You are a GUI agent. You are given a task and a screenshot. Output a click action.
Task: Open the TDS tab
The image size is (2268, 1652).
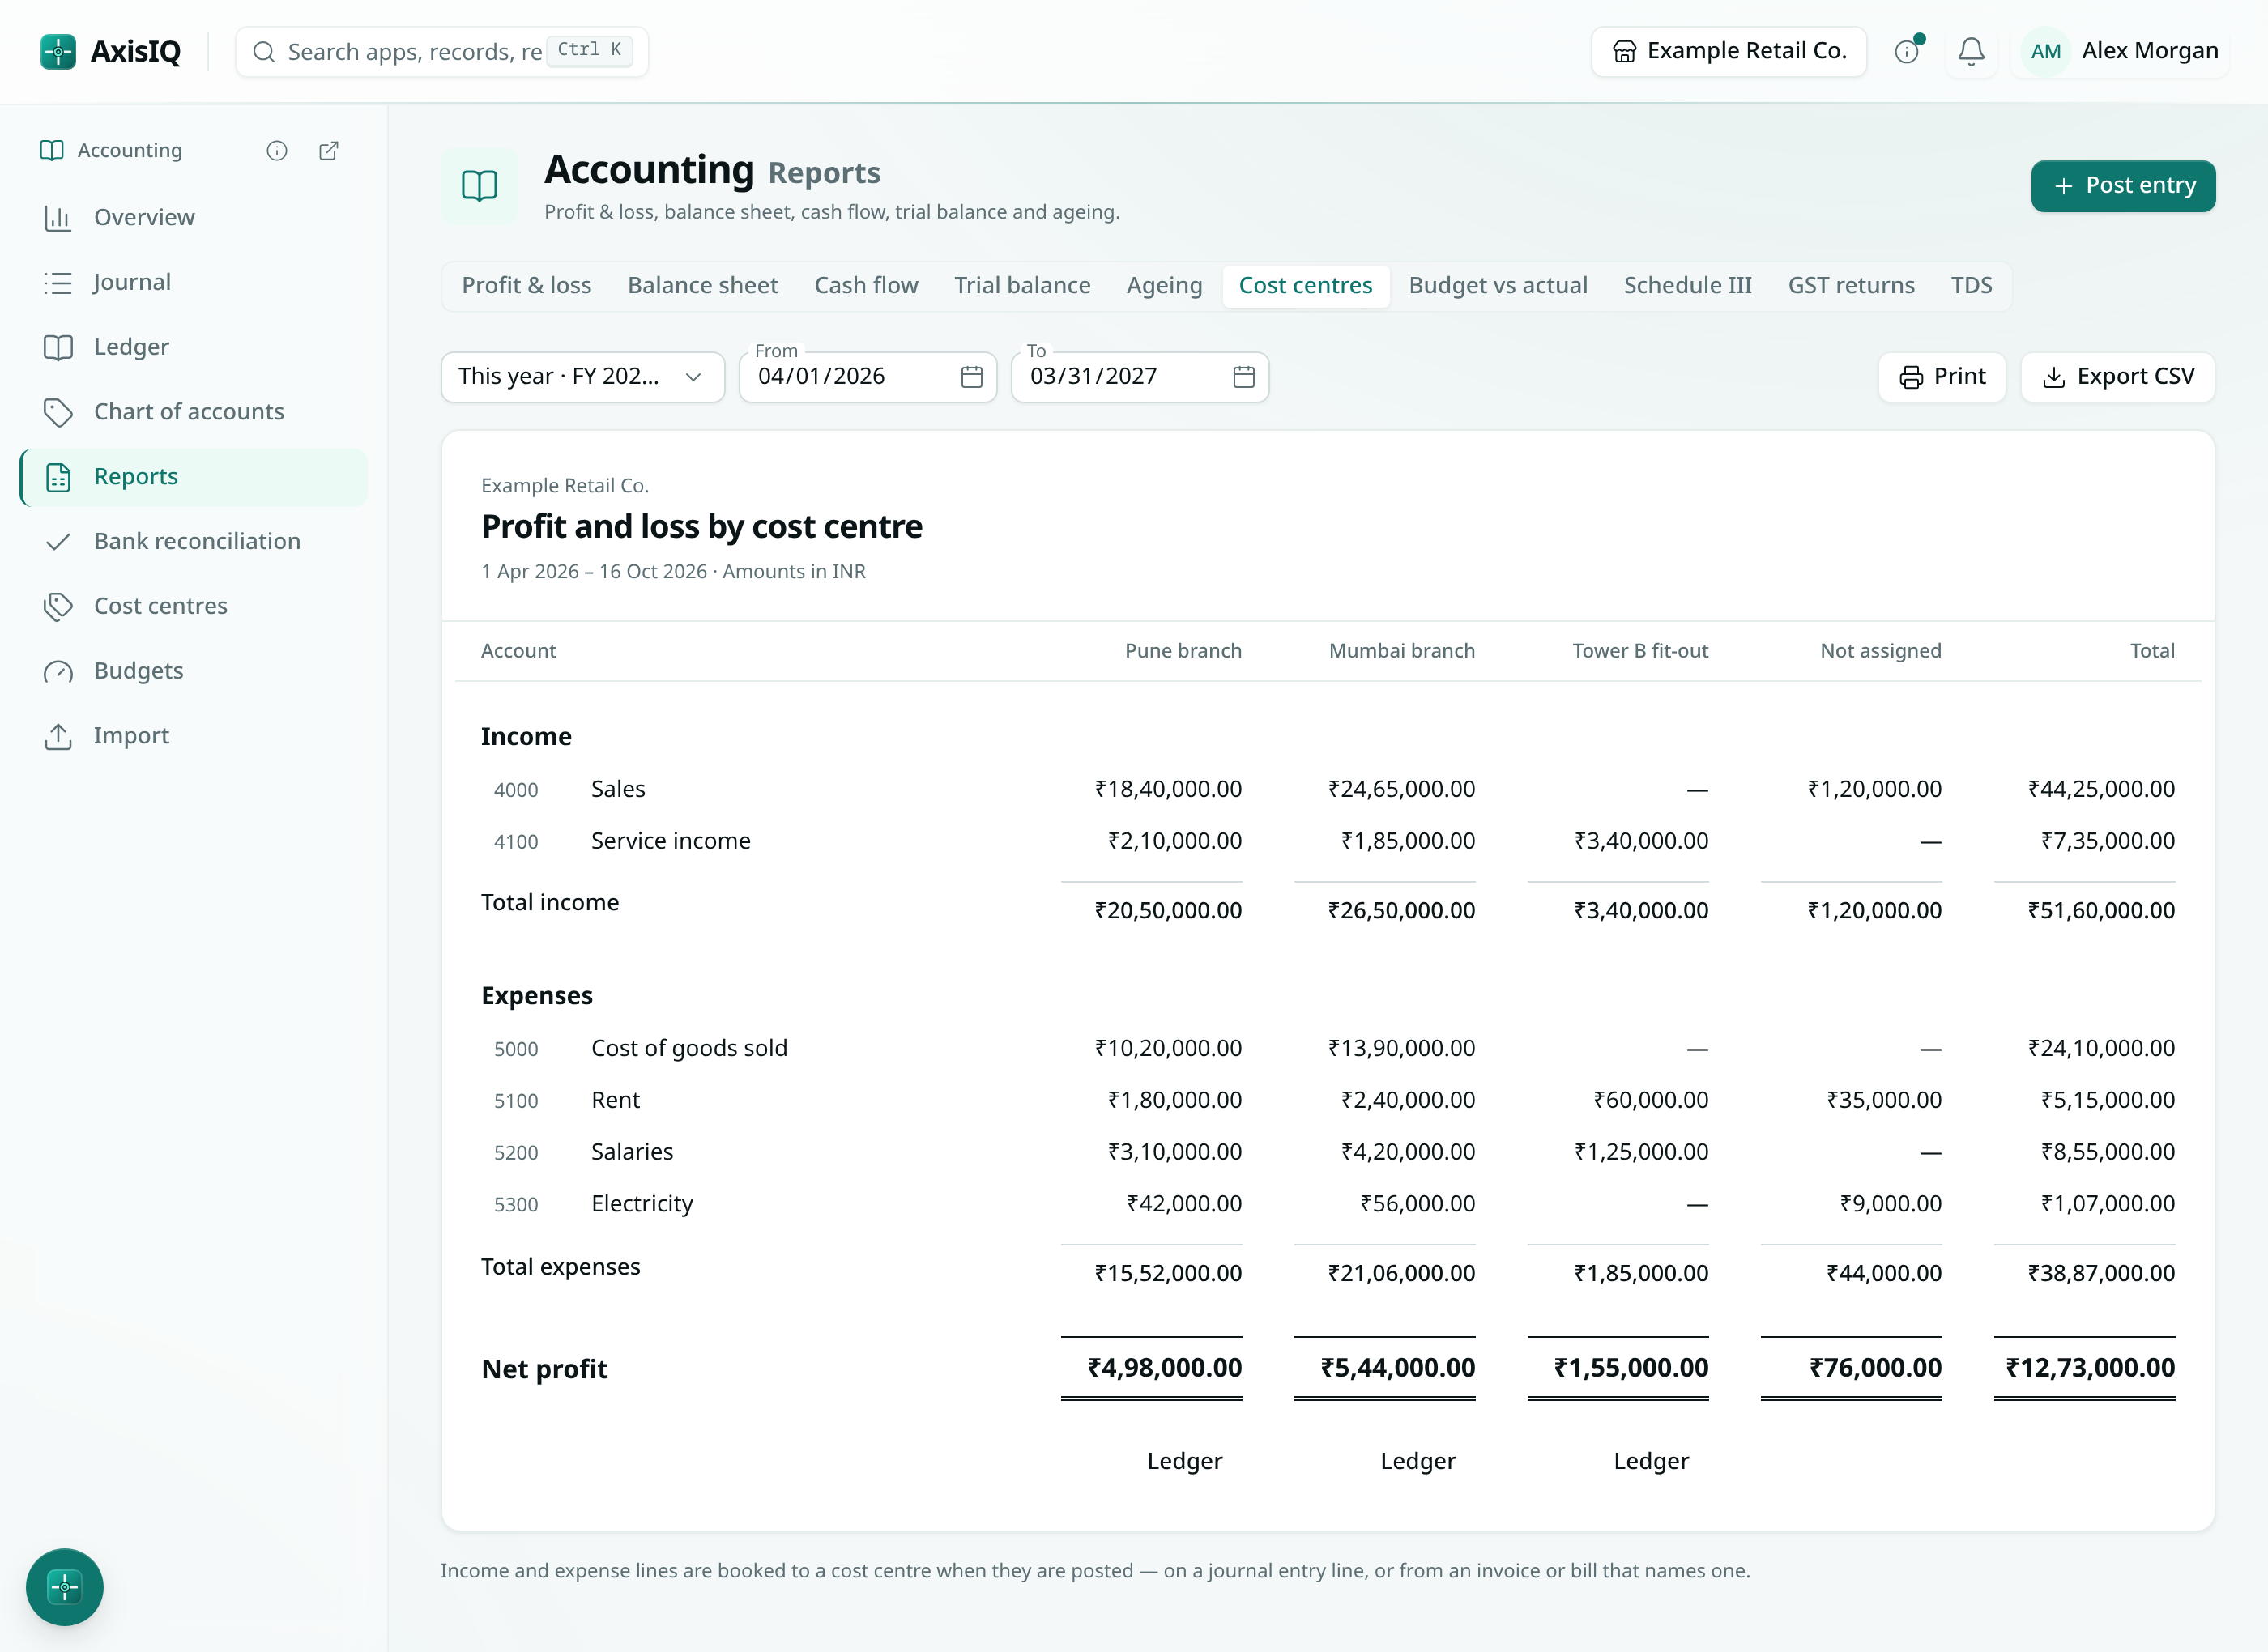point(1971,286)
